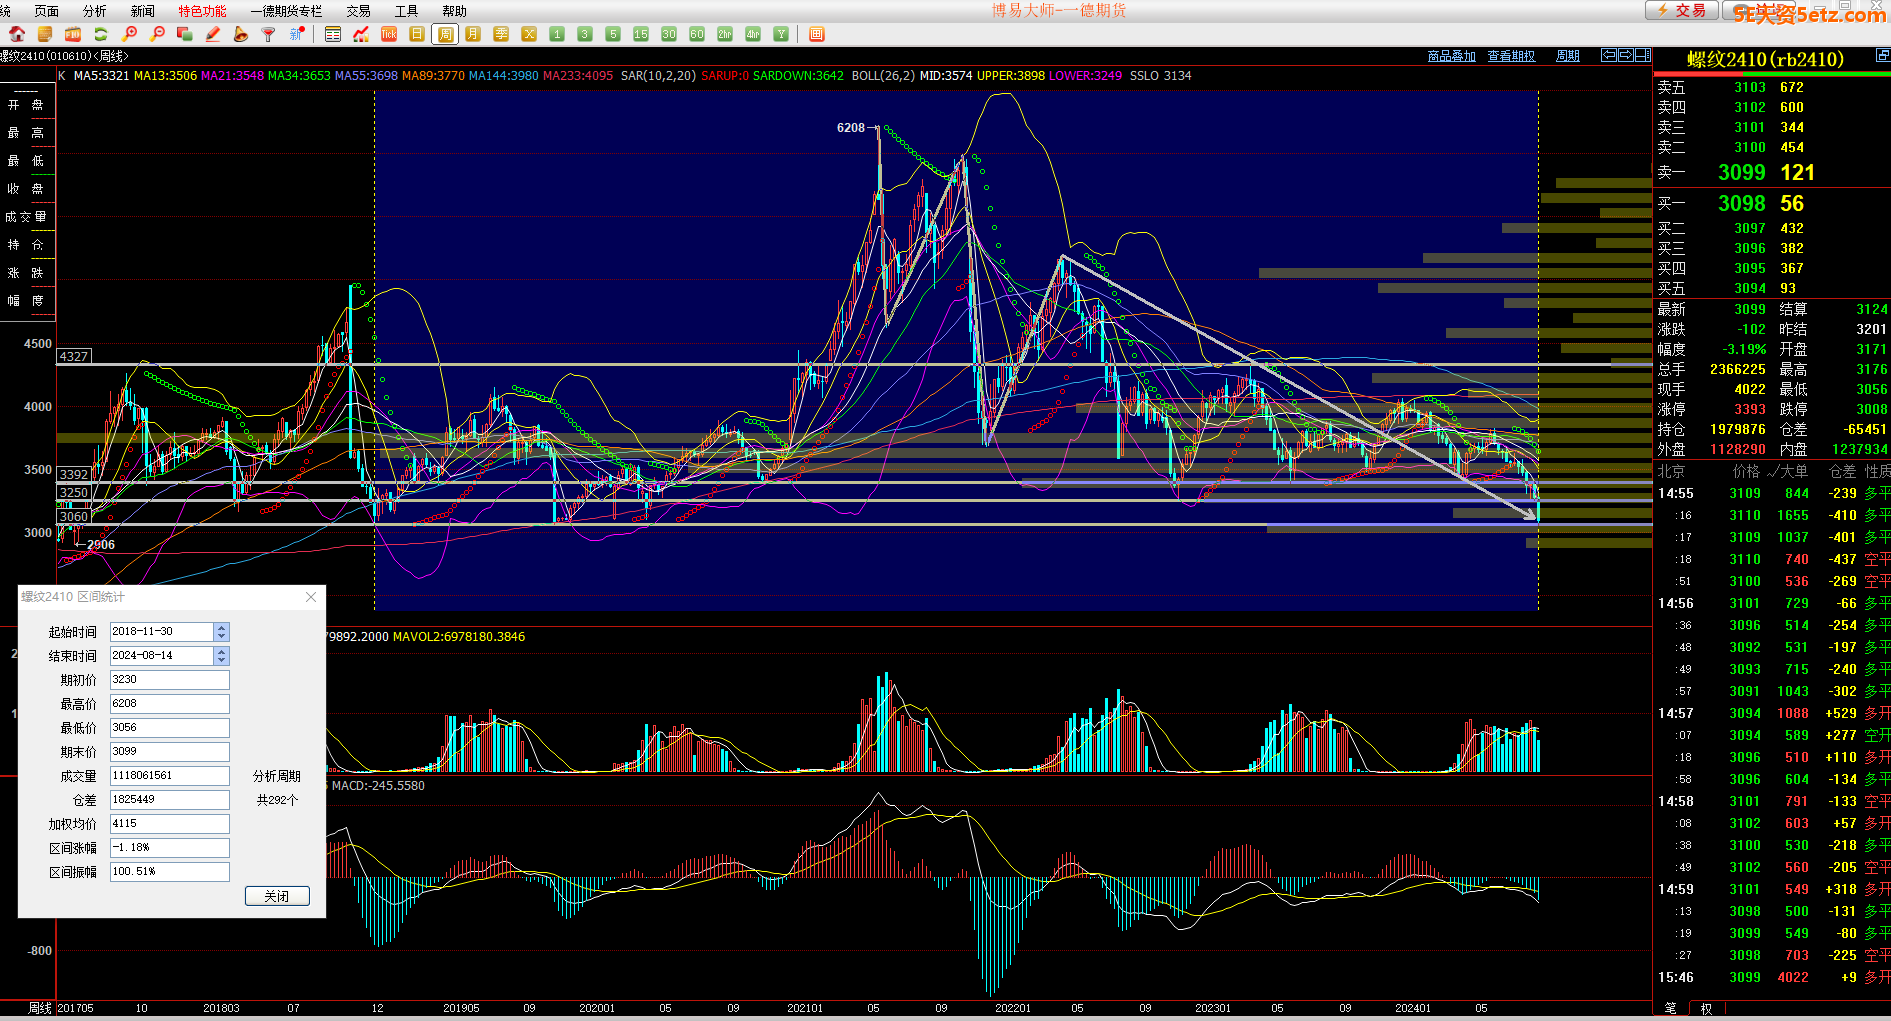Image resolution: width=1891 pixels, height=1021 pixels.
Task: Click the funnel filter icon
Action: pyautogui.click(x=268, y=34)
